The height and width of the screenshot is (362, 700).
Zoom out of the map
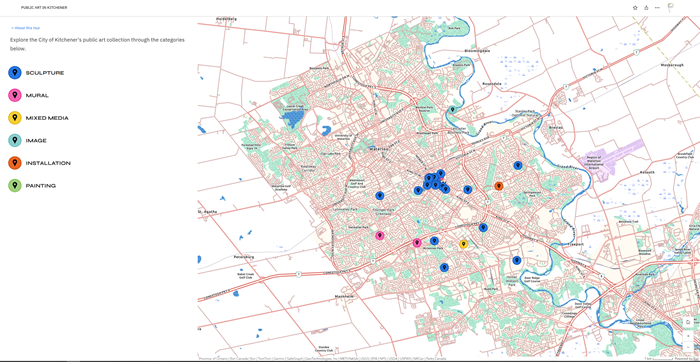(x=688, y=346)
